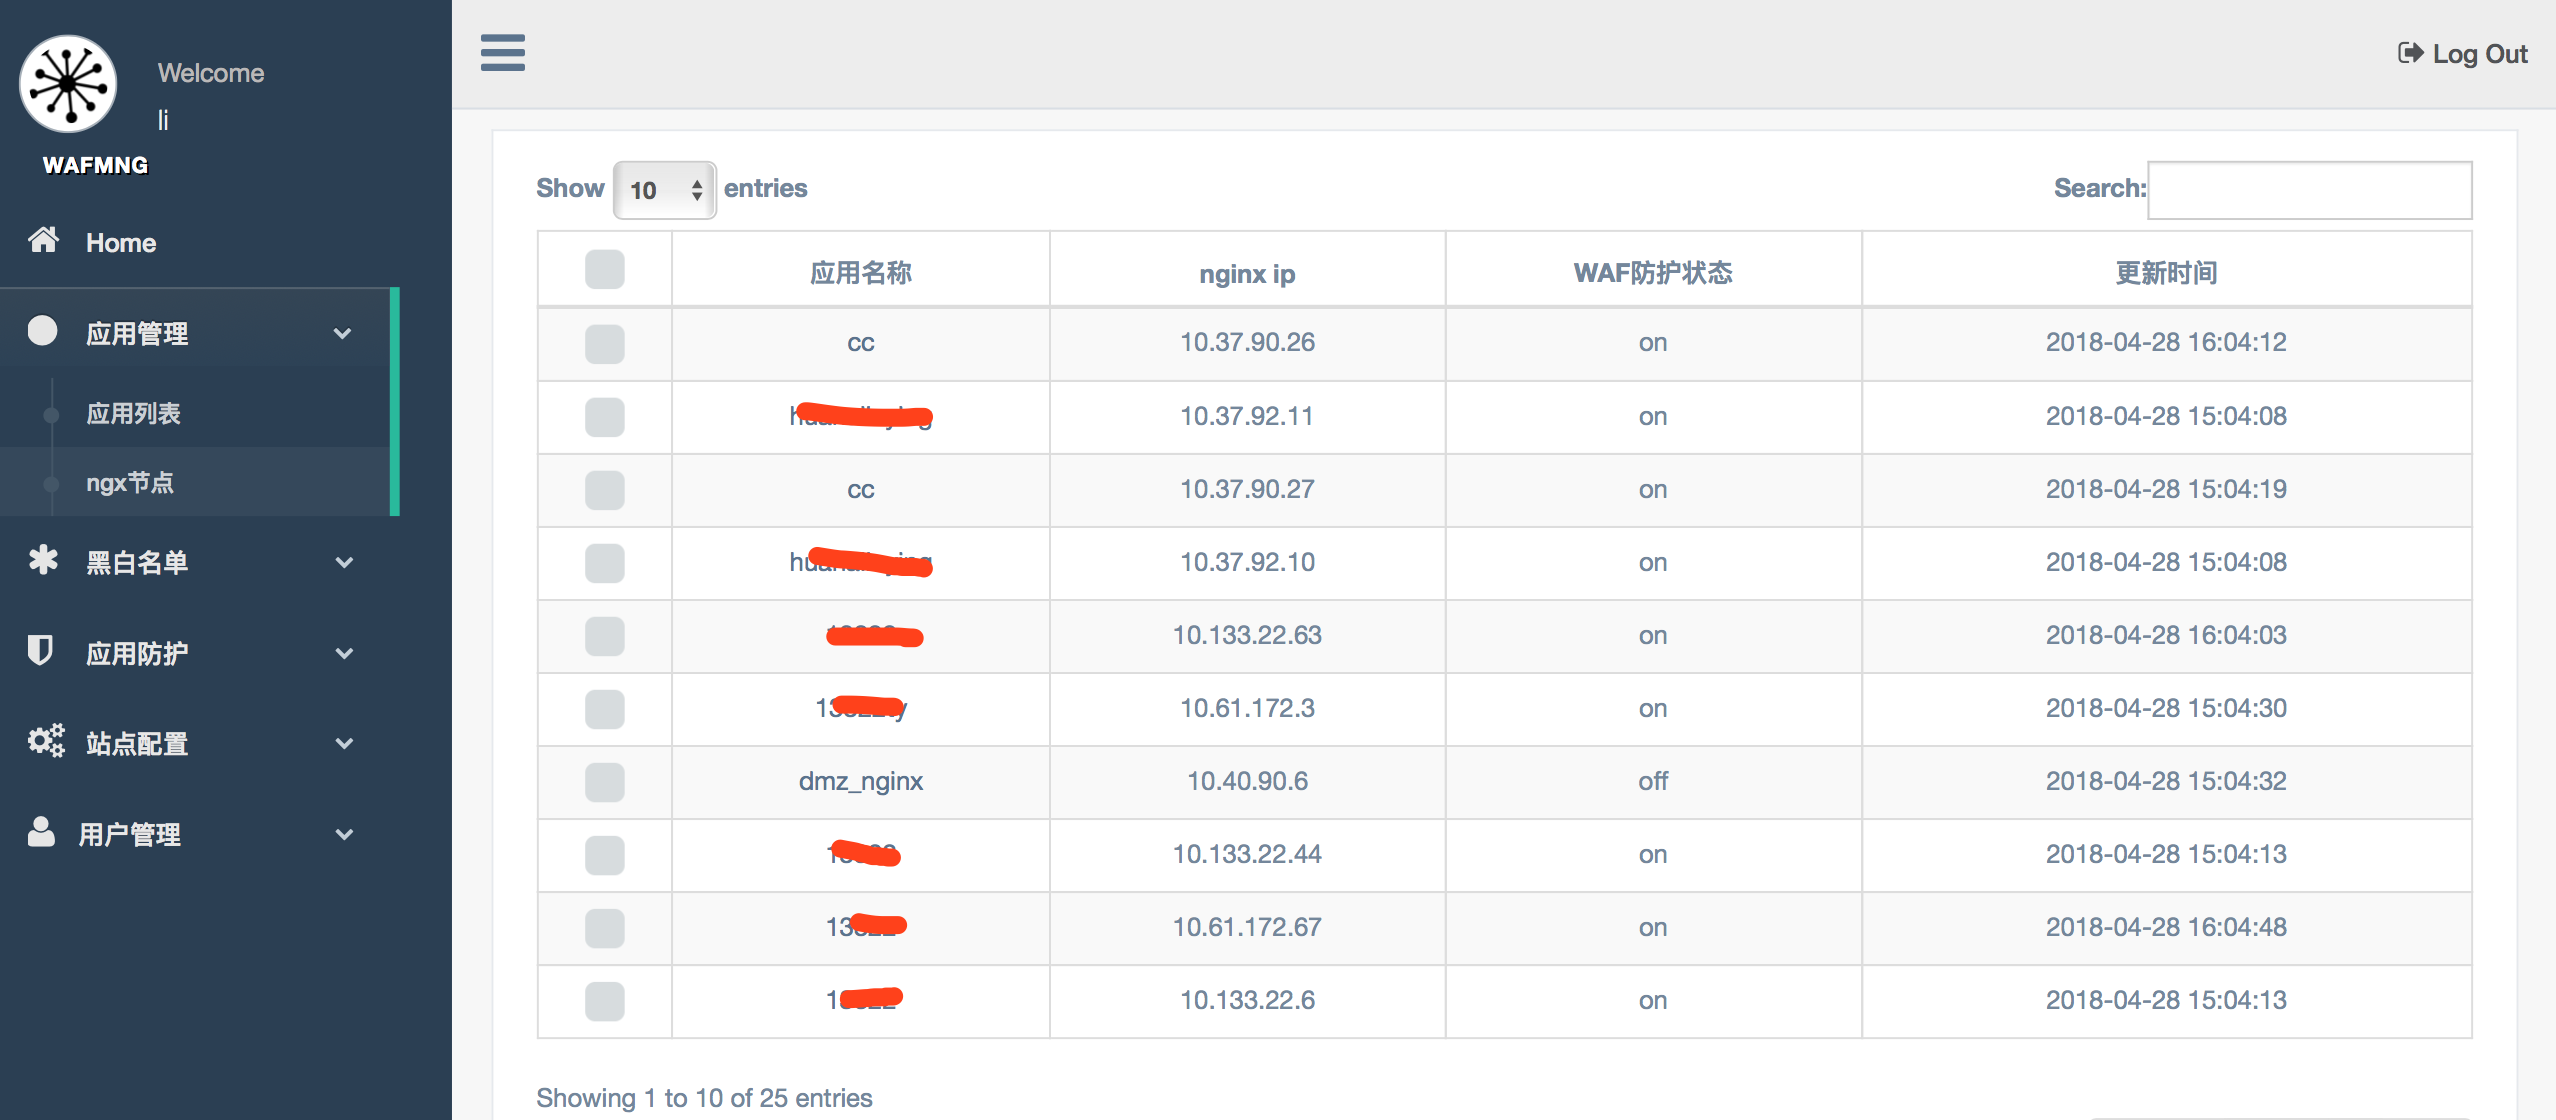Screen dimensions: 2556x1120
Task: Expand the 站点配置 menu chevron
Action: point(344,743)
